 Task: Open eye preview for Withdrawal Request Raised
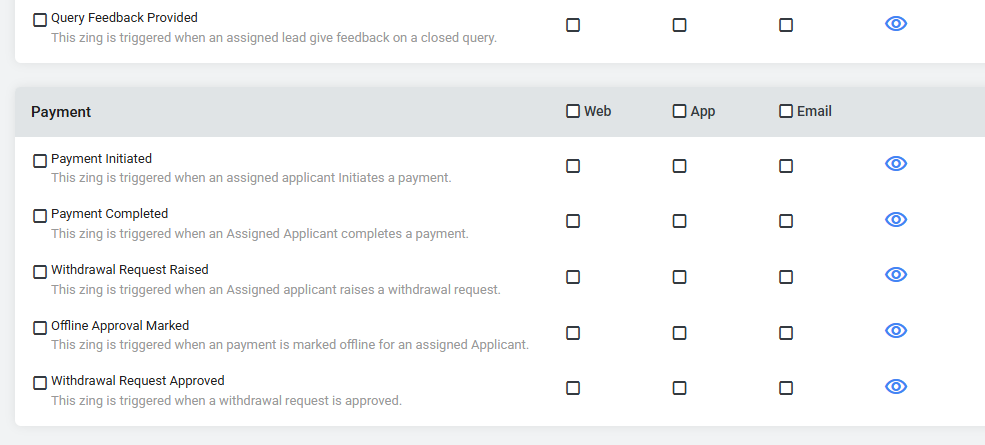coord(896,275)
